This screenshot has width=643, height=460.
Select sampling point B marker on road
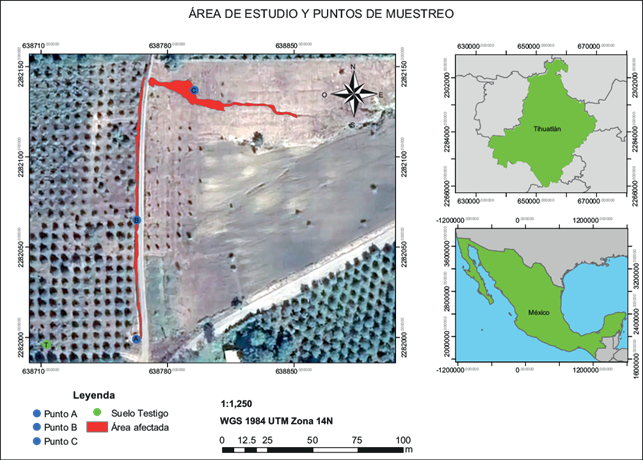click(138, 219)
